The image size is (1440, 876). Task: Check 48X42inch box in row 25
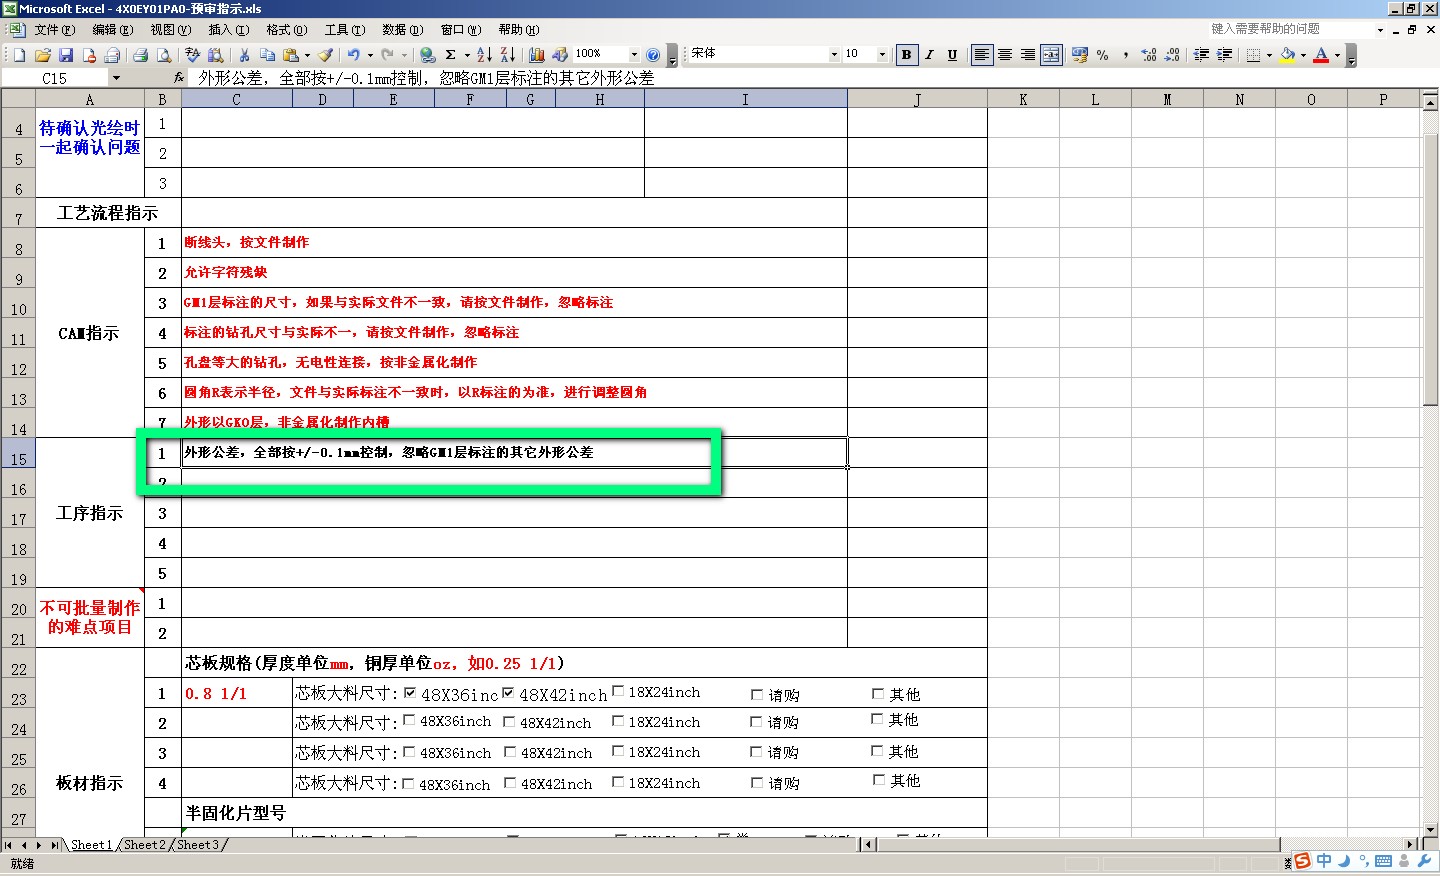click(510, 752)
